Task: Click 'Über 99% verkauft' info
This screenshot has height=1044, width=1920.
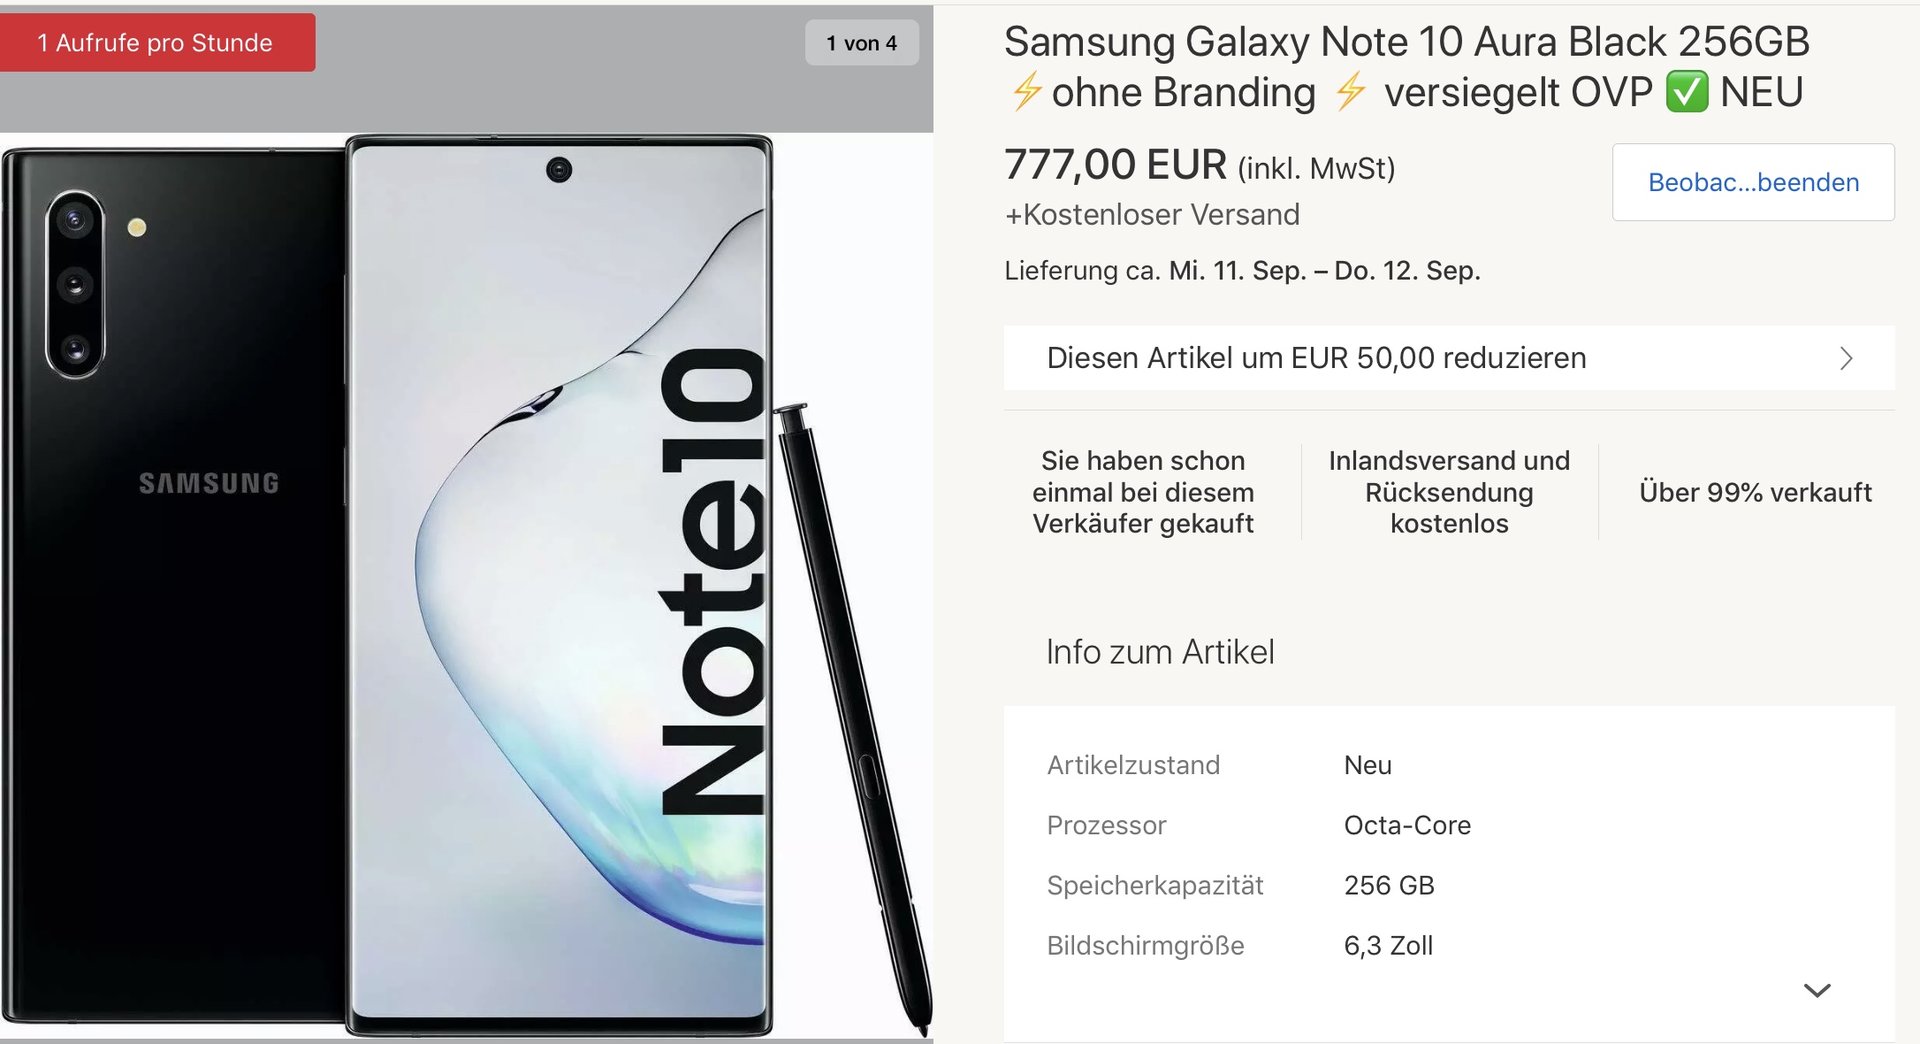Action: (x=1755, y=492)
